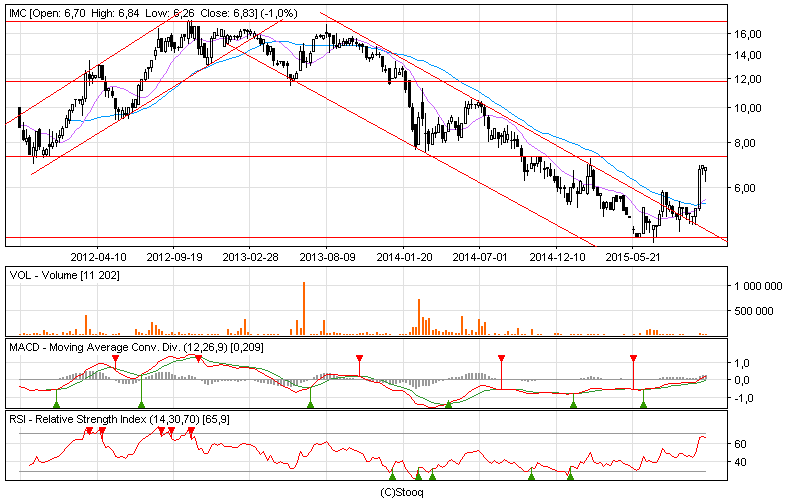The image size is (800, 500).
Task: Click the first green MACD buy triangle
Action: pos(57,405)
